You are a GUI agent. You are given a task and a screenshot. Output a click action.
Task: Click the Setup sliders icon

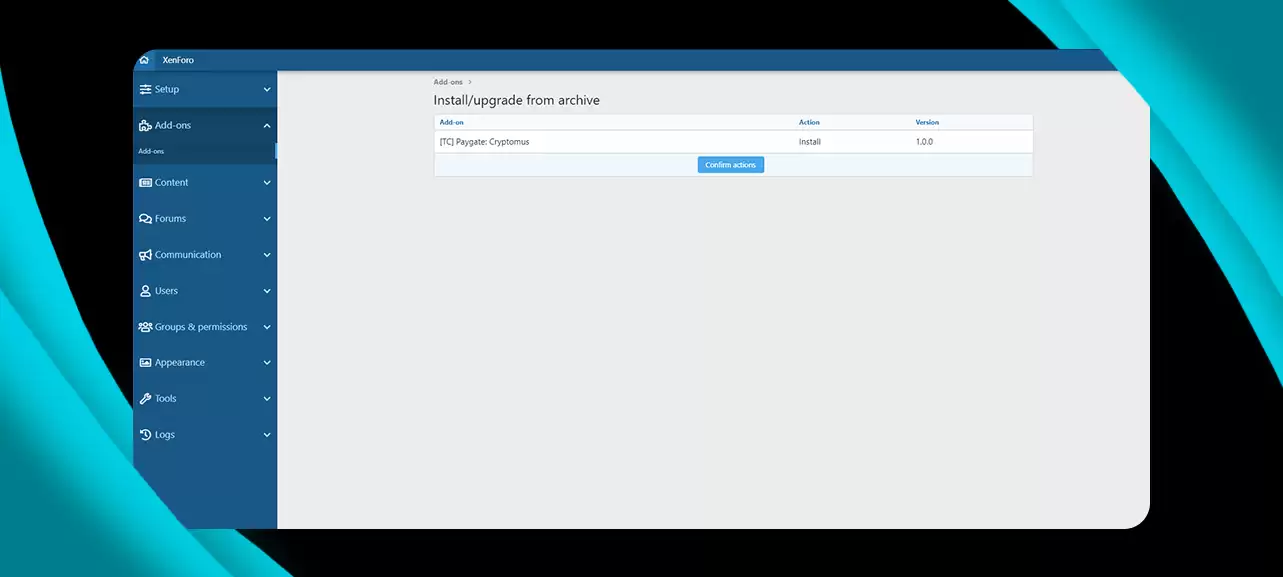point(145,89)
